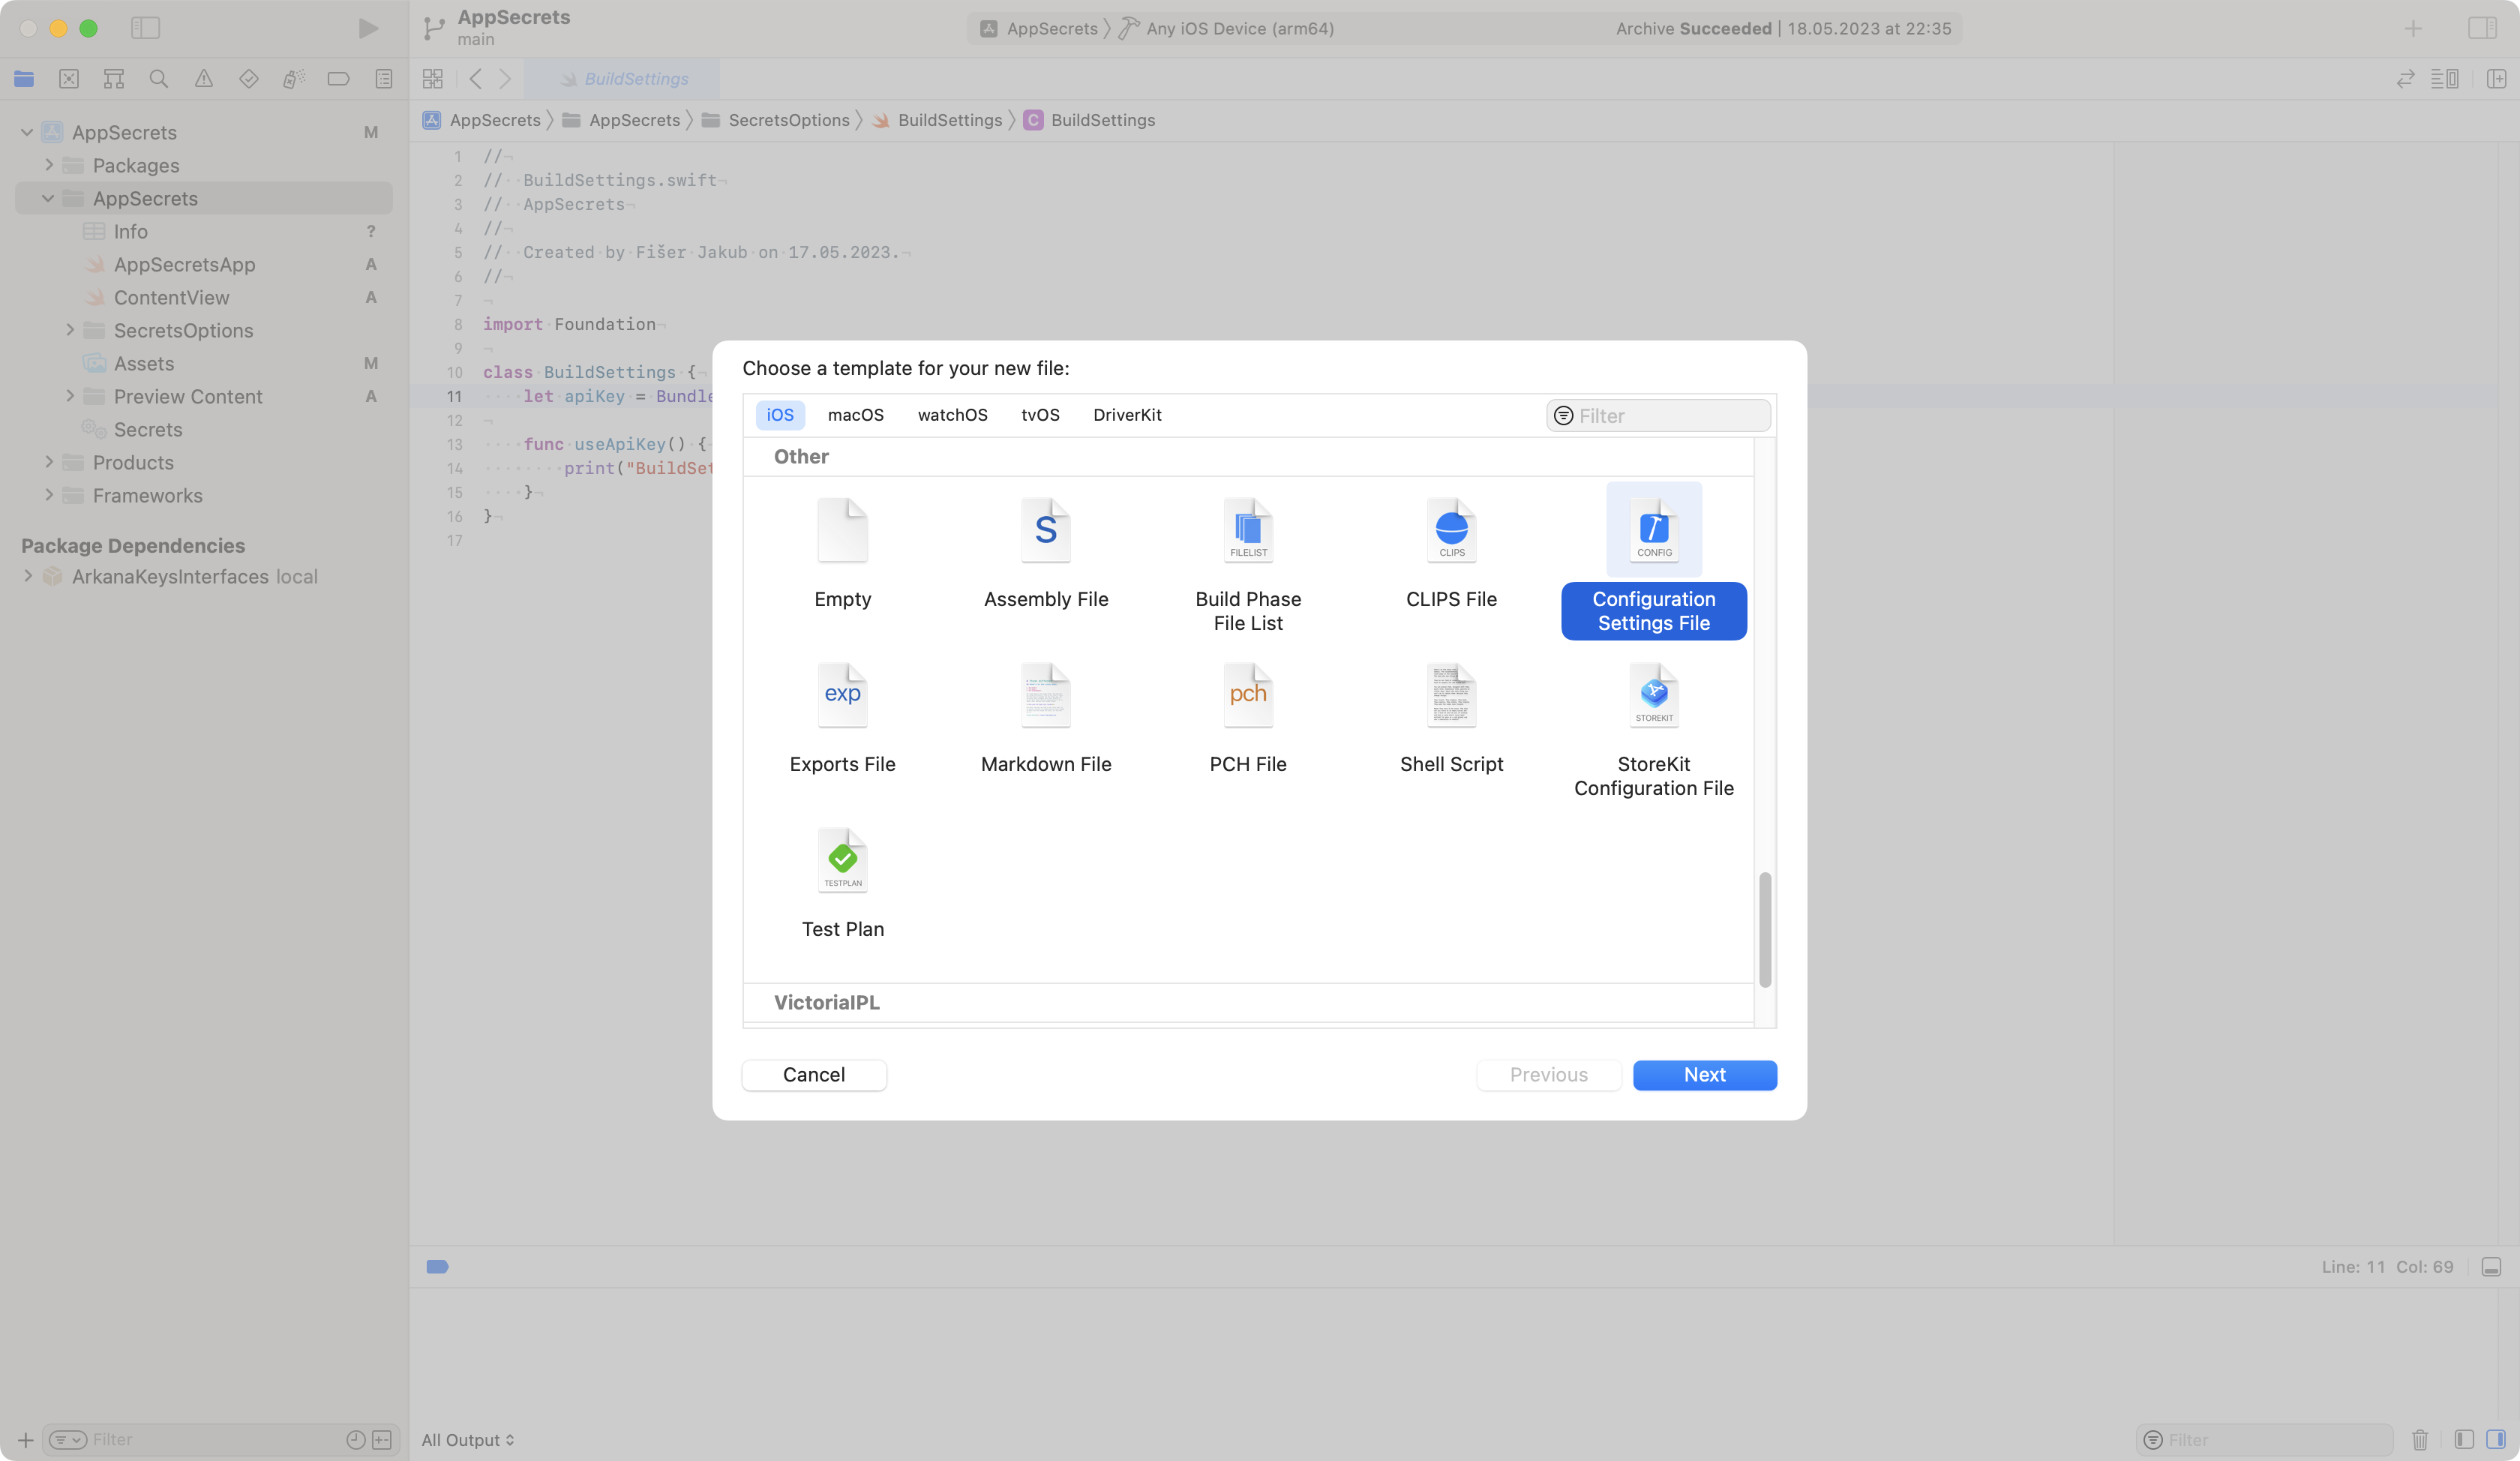Add an editor on the right

pos(2496,79)
